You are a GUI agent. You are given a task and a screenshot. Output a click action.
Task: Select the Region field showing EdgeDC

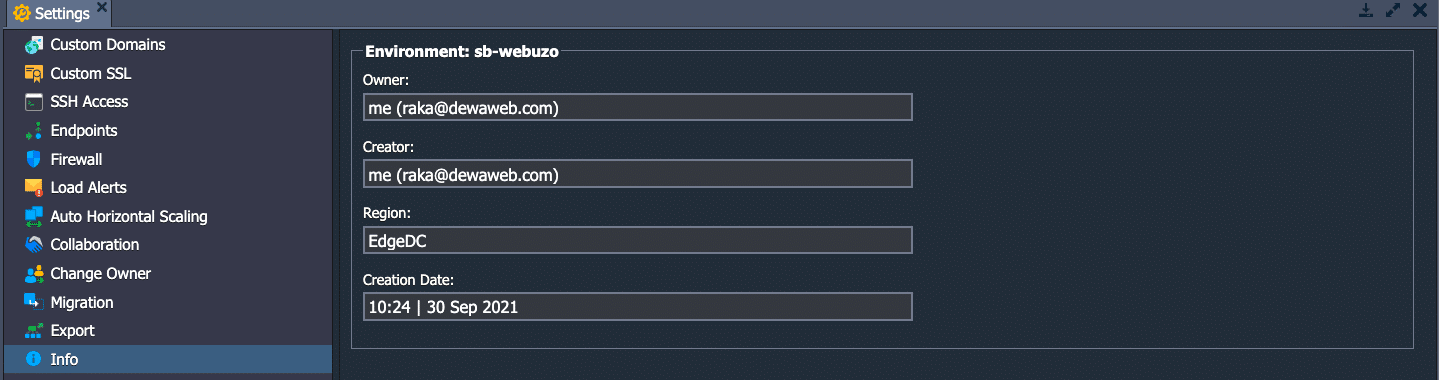638,240
